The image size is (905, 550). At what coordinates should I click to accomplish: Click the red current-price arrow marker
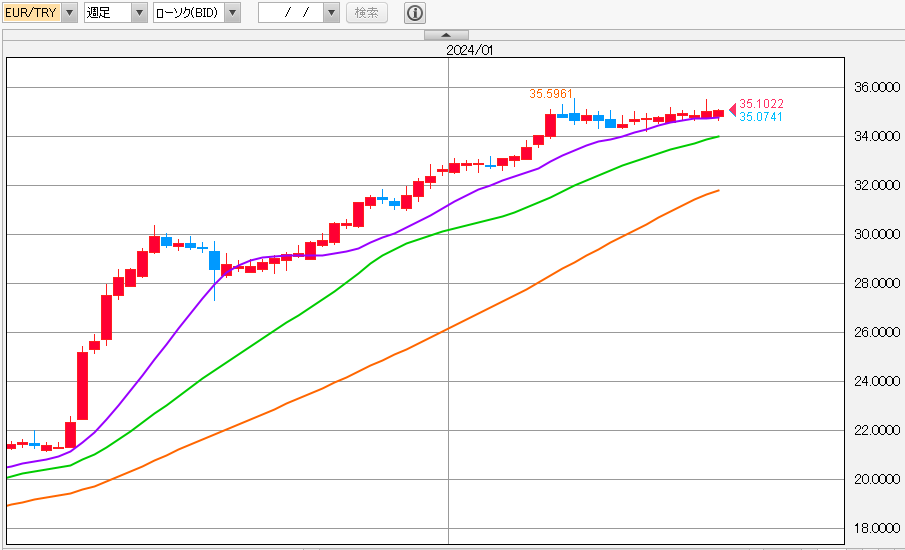point(733,110)
